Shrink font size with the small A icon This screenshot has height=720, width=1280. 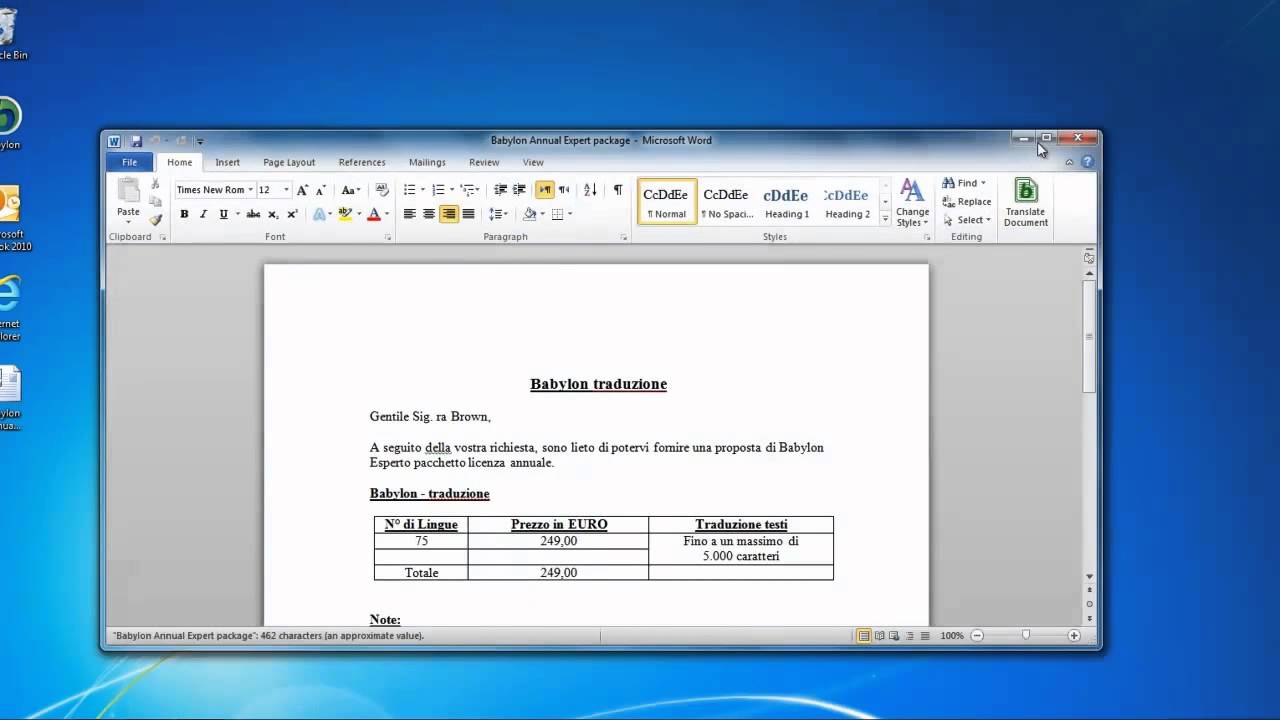point(320,190)
